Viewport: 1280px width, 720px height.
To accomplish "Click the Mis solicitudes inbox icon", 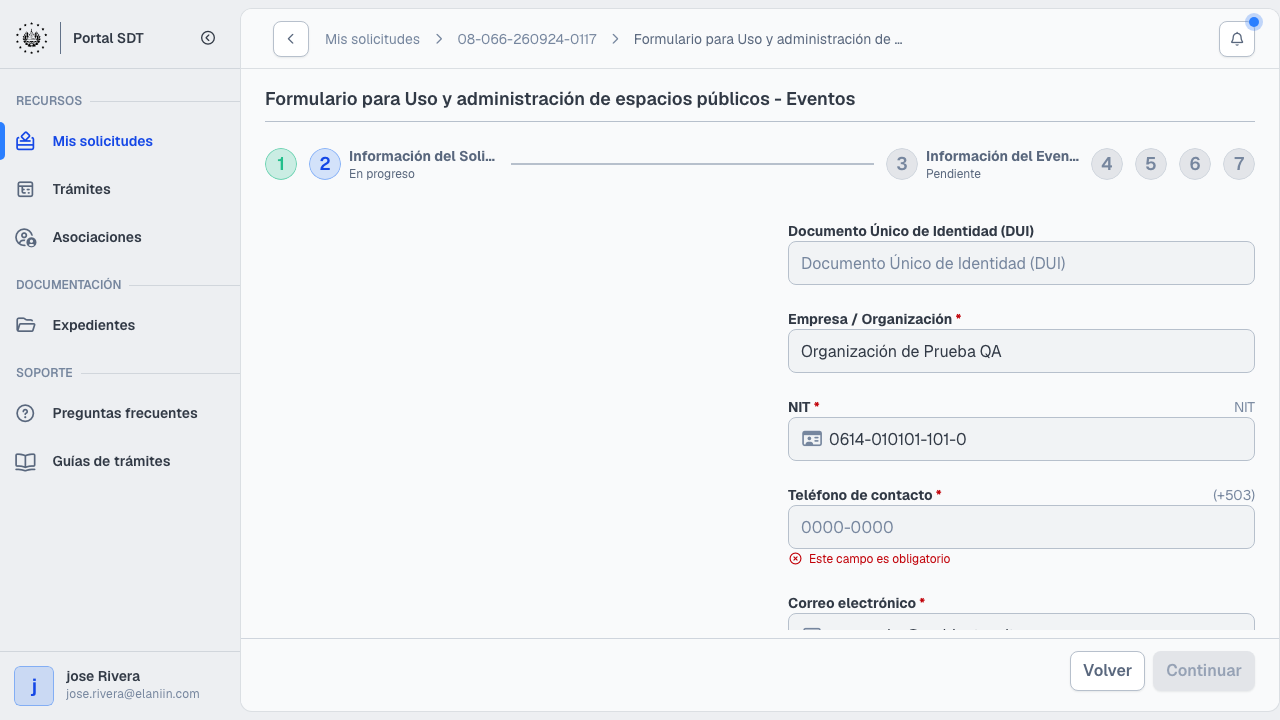I will [x=26, y=141].
